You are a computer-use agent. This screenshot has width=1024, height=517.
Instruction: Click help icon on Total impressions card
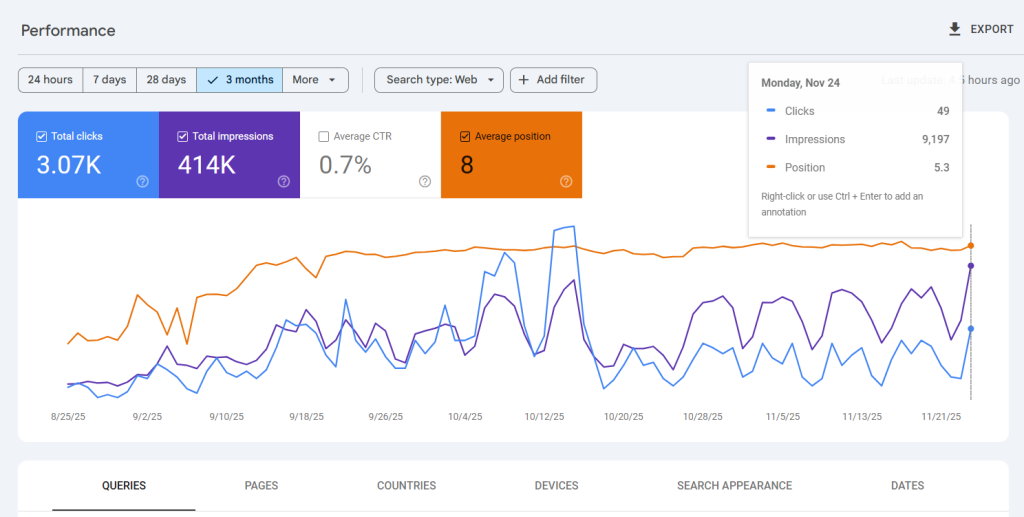coord(284,181)
